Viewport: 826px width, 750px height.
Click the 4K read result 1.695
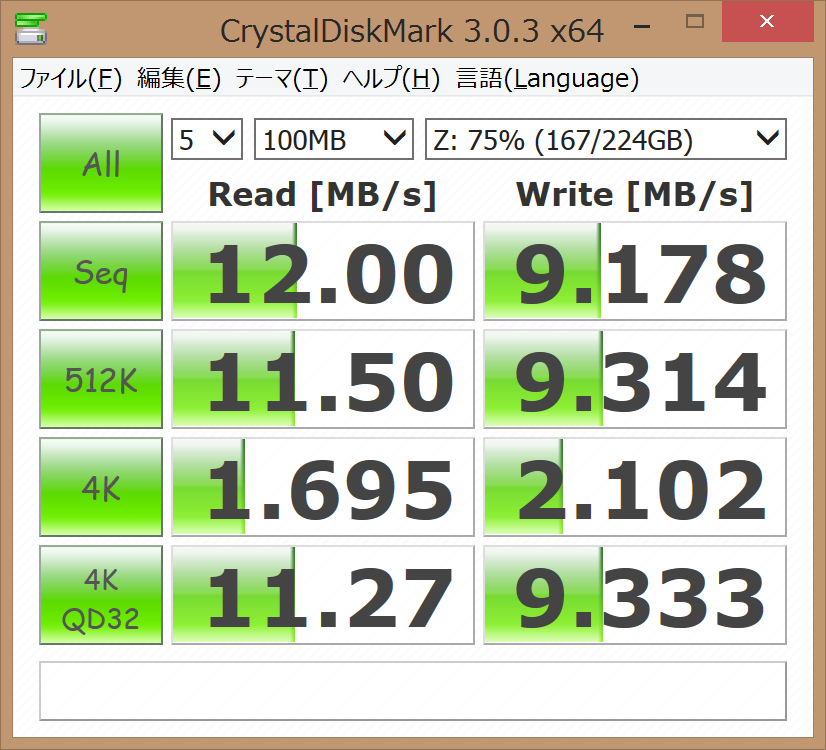(x=323, y=487)
